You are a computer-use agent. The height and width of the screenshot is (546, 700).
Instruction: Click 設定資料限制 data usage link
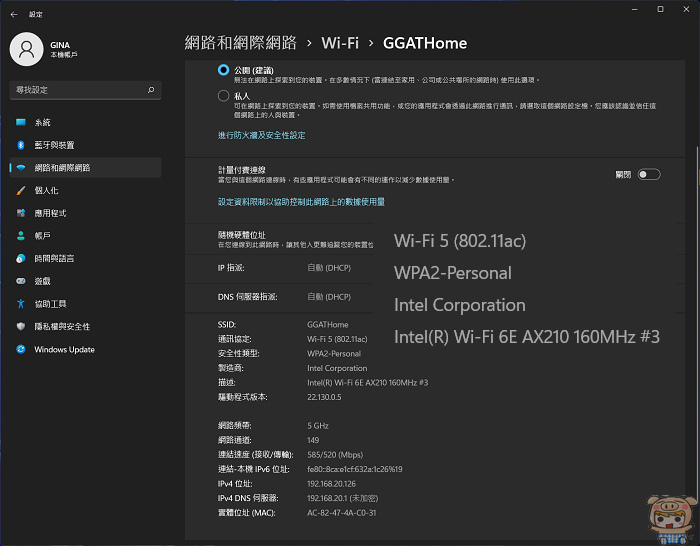tap(301, 202)
